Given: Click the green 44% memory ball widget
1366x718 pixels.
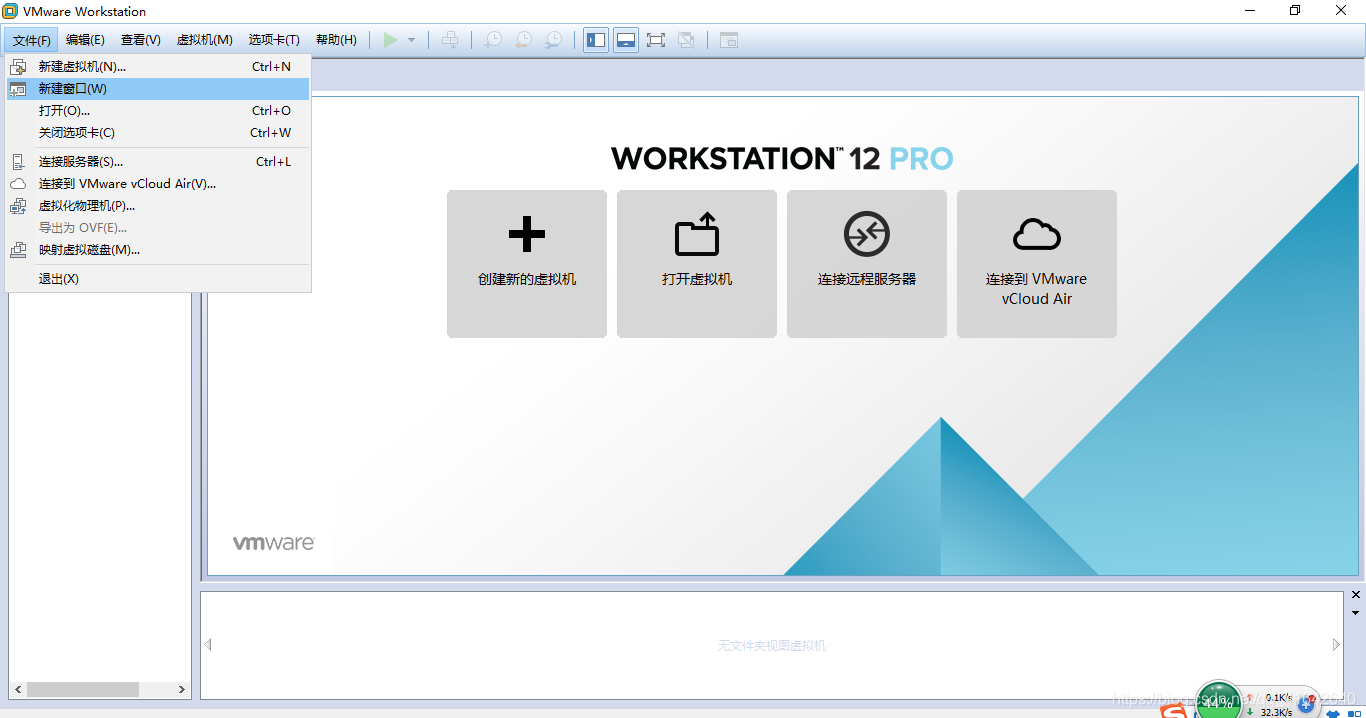Looking at the screenshot, I should 1217,701.
